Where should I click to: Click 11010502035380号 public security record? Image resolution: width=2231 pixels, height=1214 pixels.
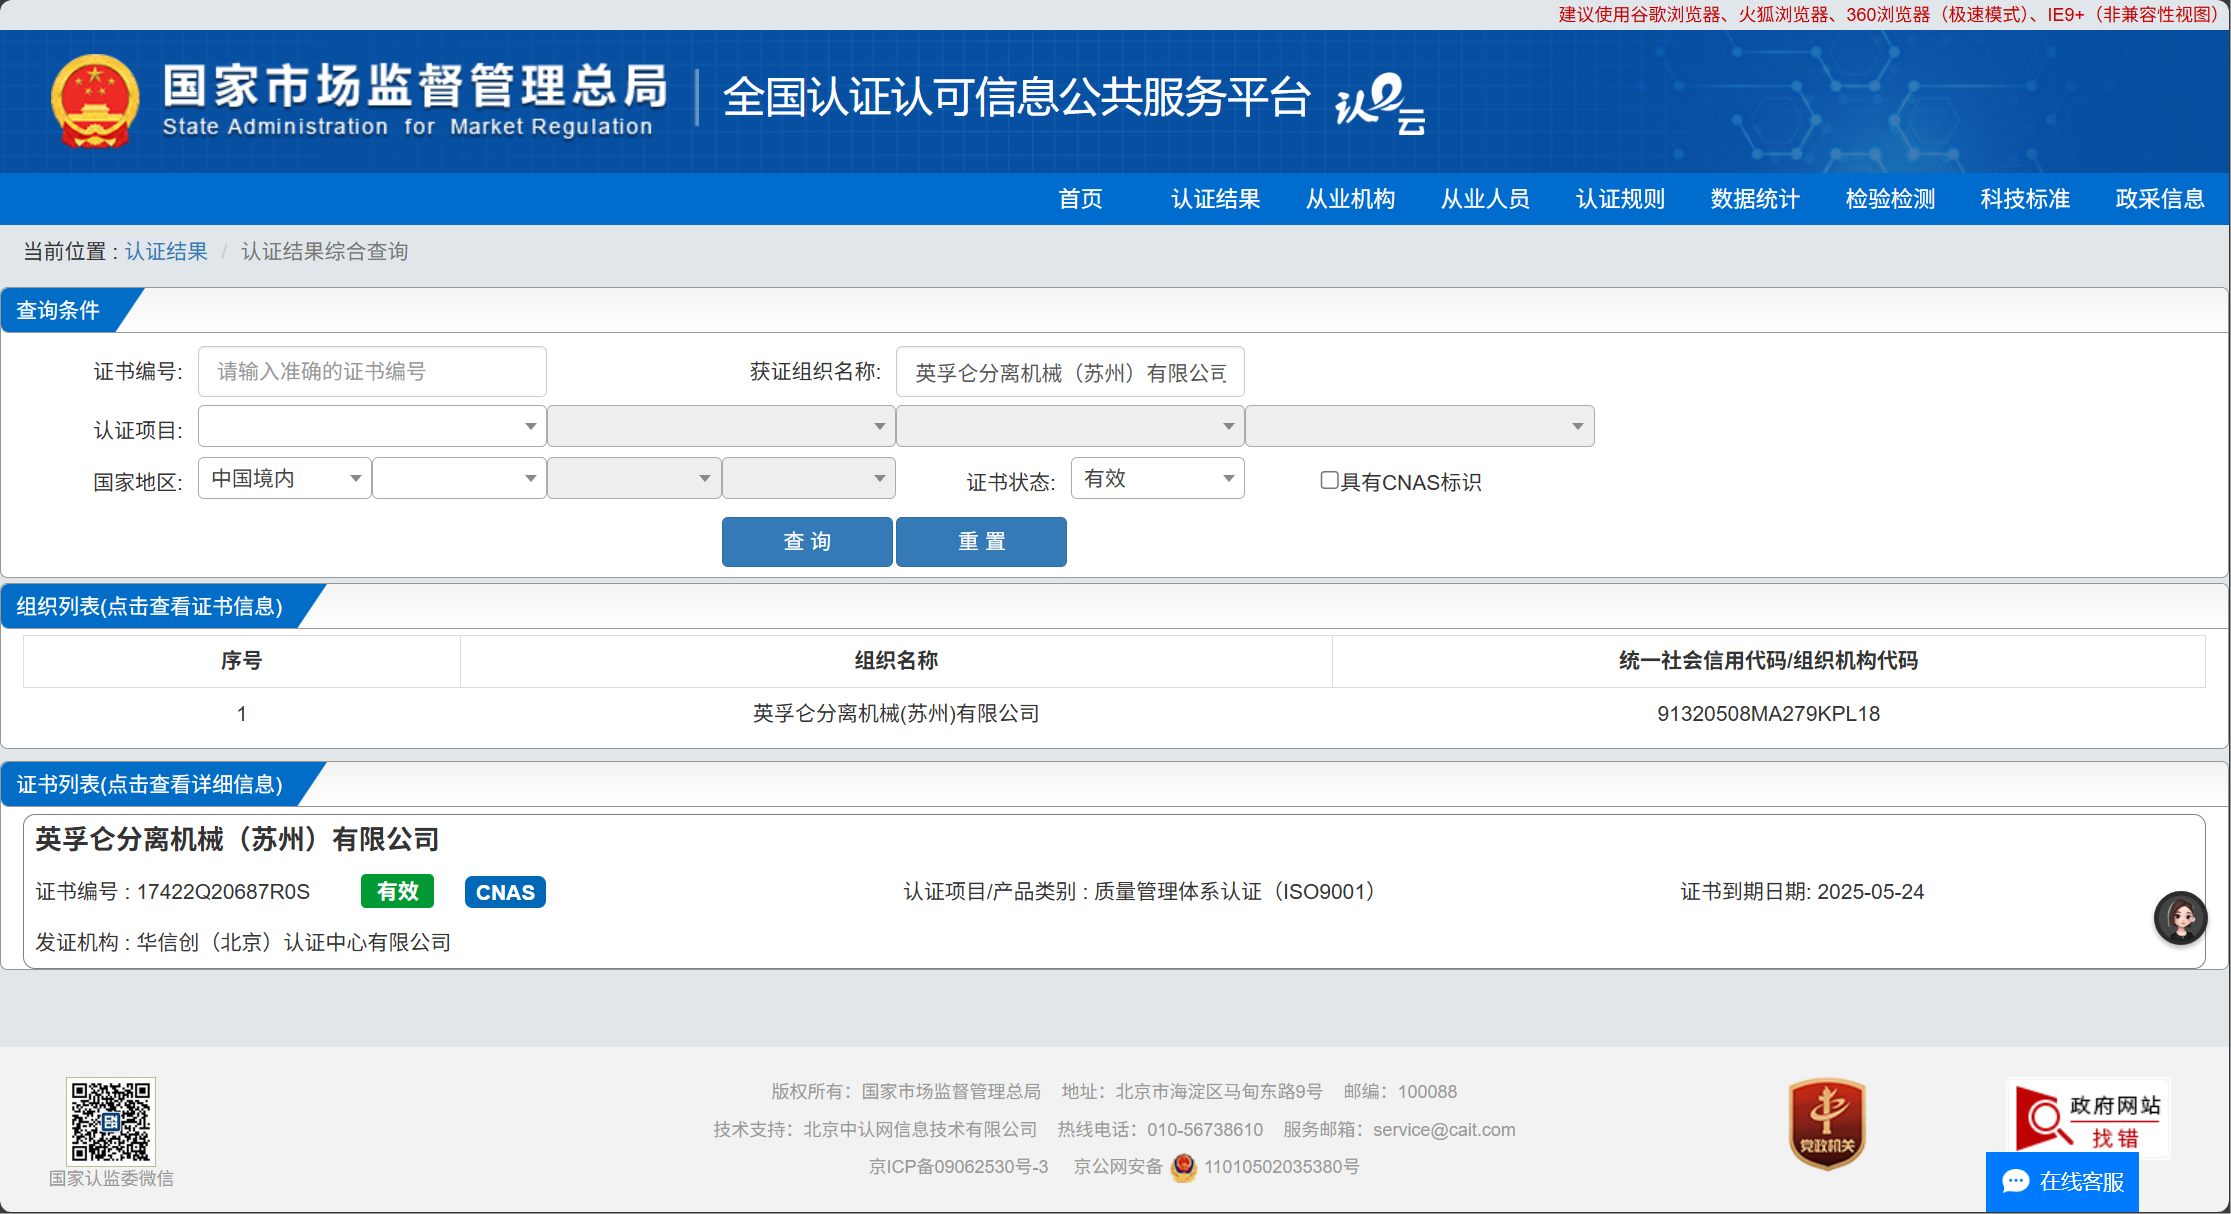(1282, 1167)
